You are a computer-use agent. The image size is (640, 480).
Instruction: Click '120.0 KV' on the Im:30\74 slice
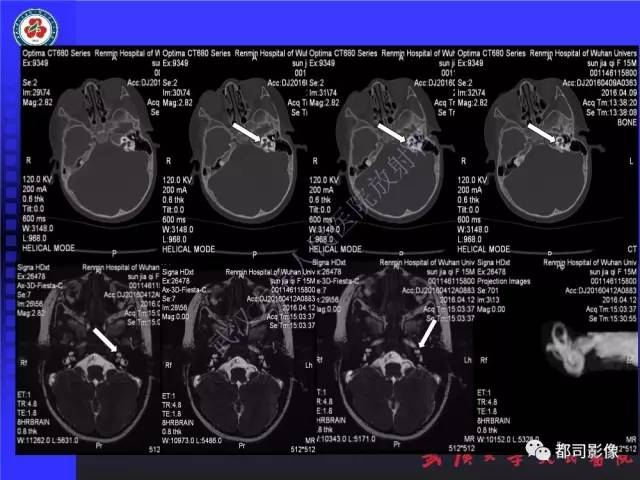pyautogui.click(x=178, y=180)
